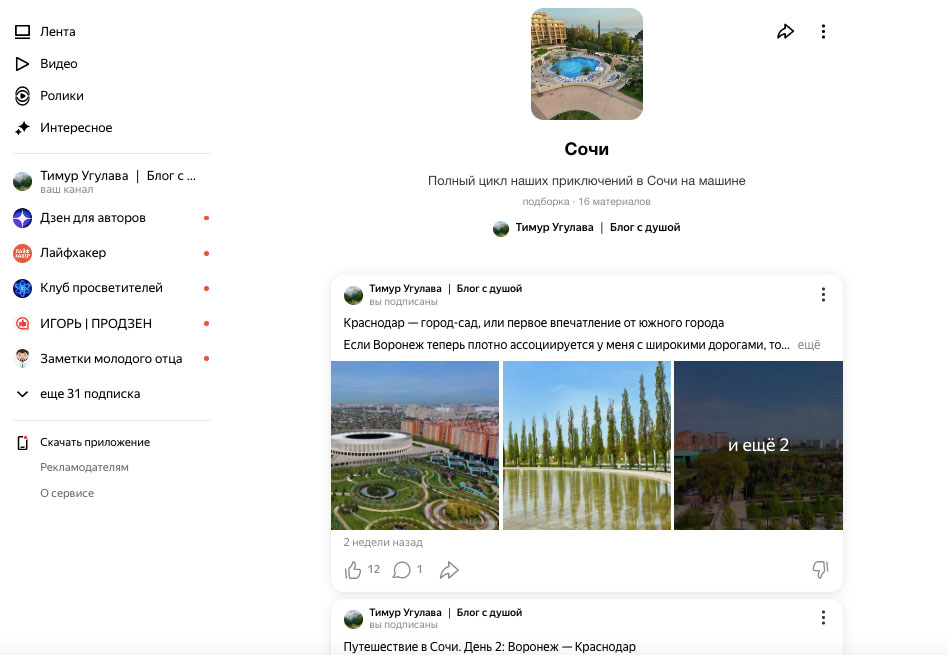Click the Лайфхакер channel icon
The height and width of the screenshot is (655, 948).
click(x=22, y=253)
